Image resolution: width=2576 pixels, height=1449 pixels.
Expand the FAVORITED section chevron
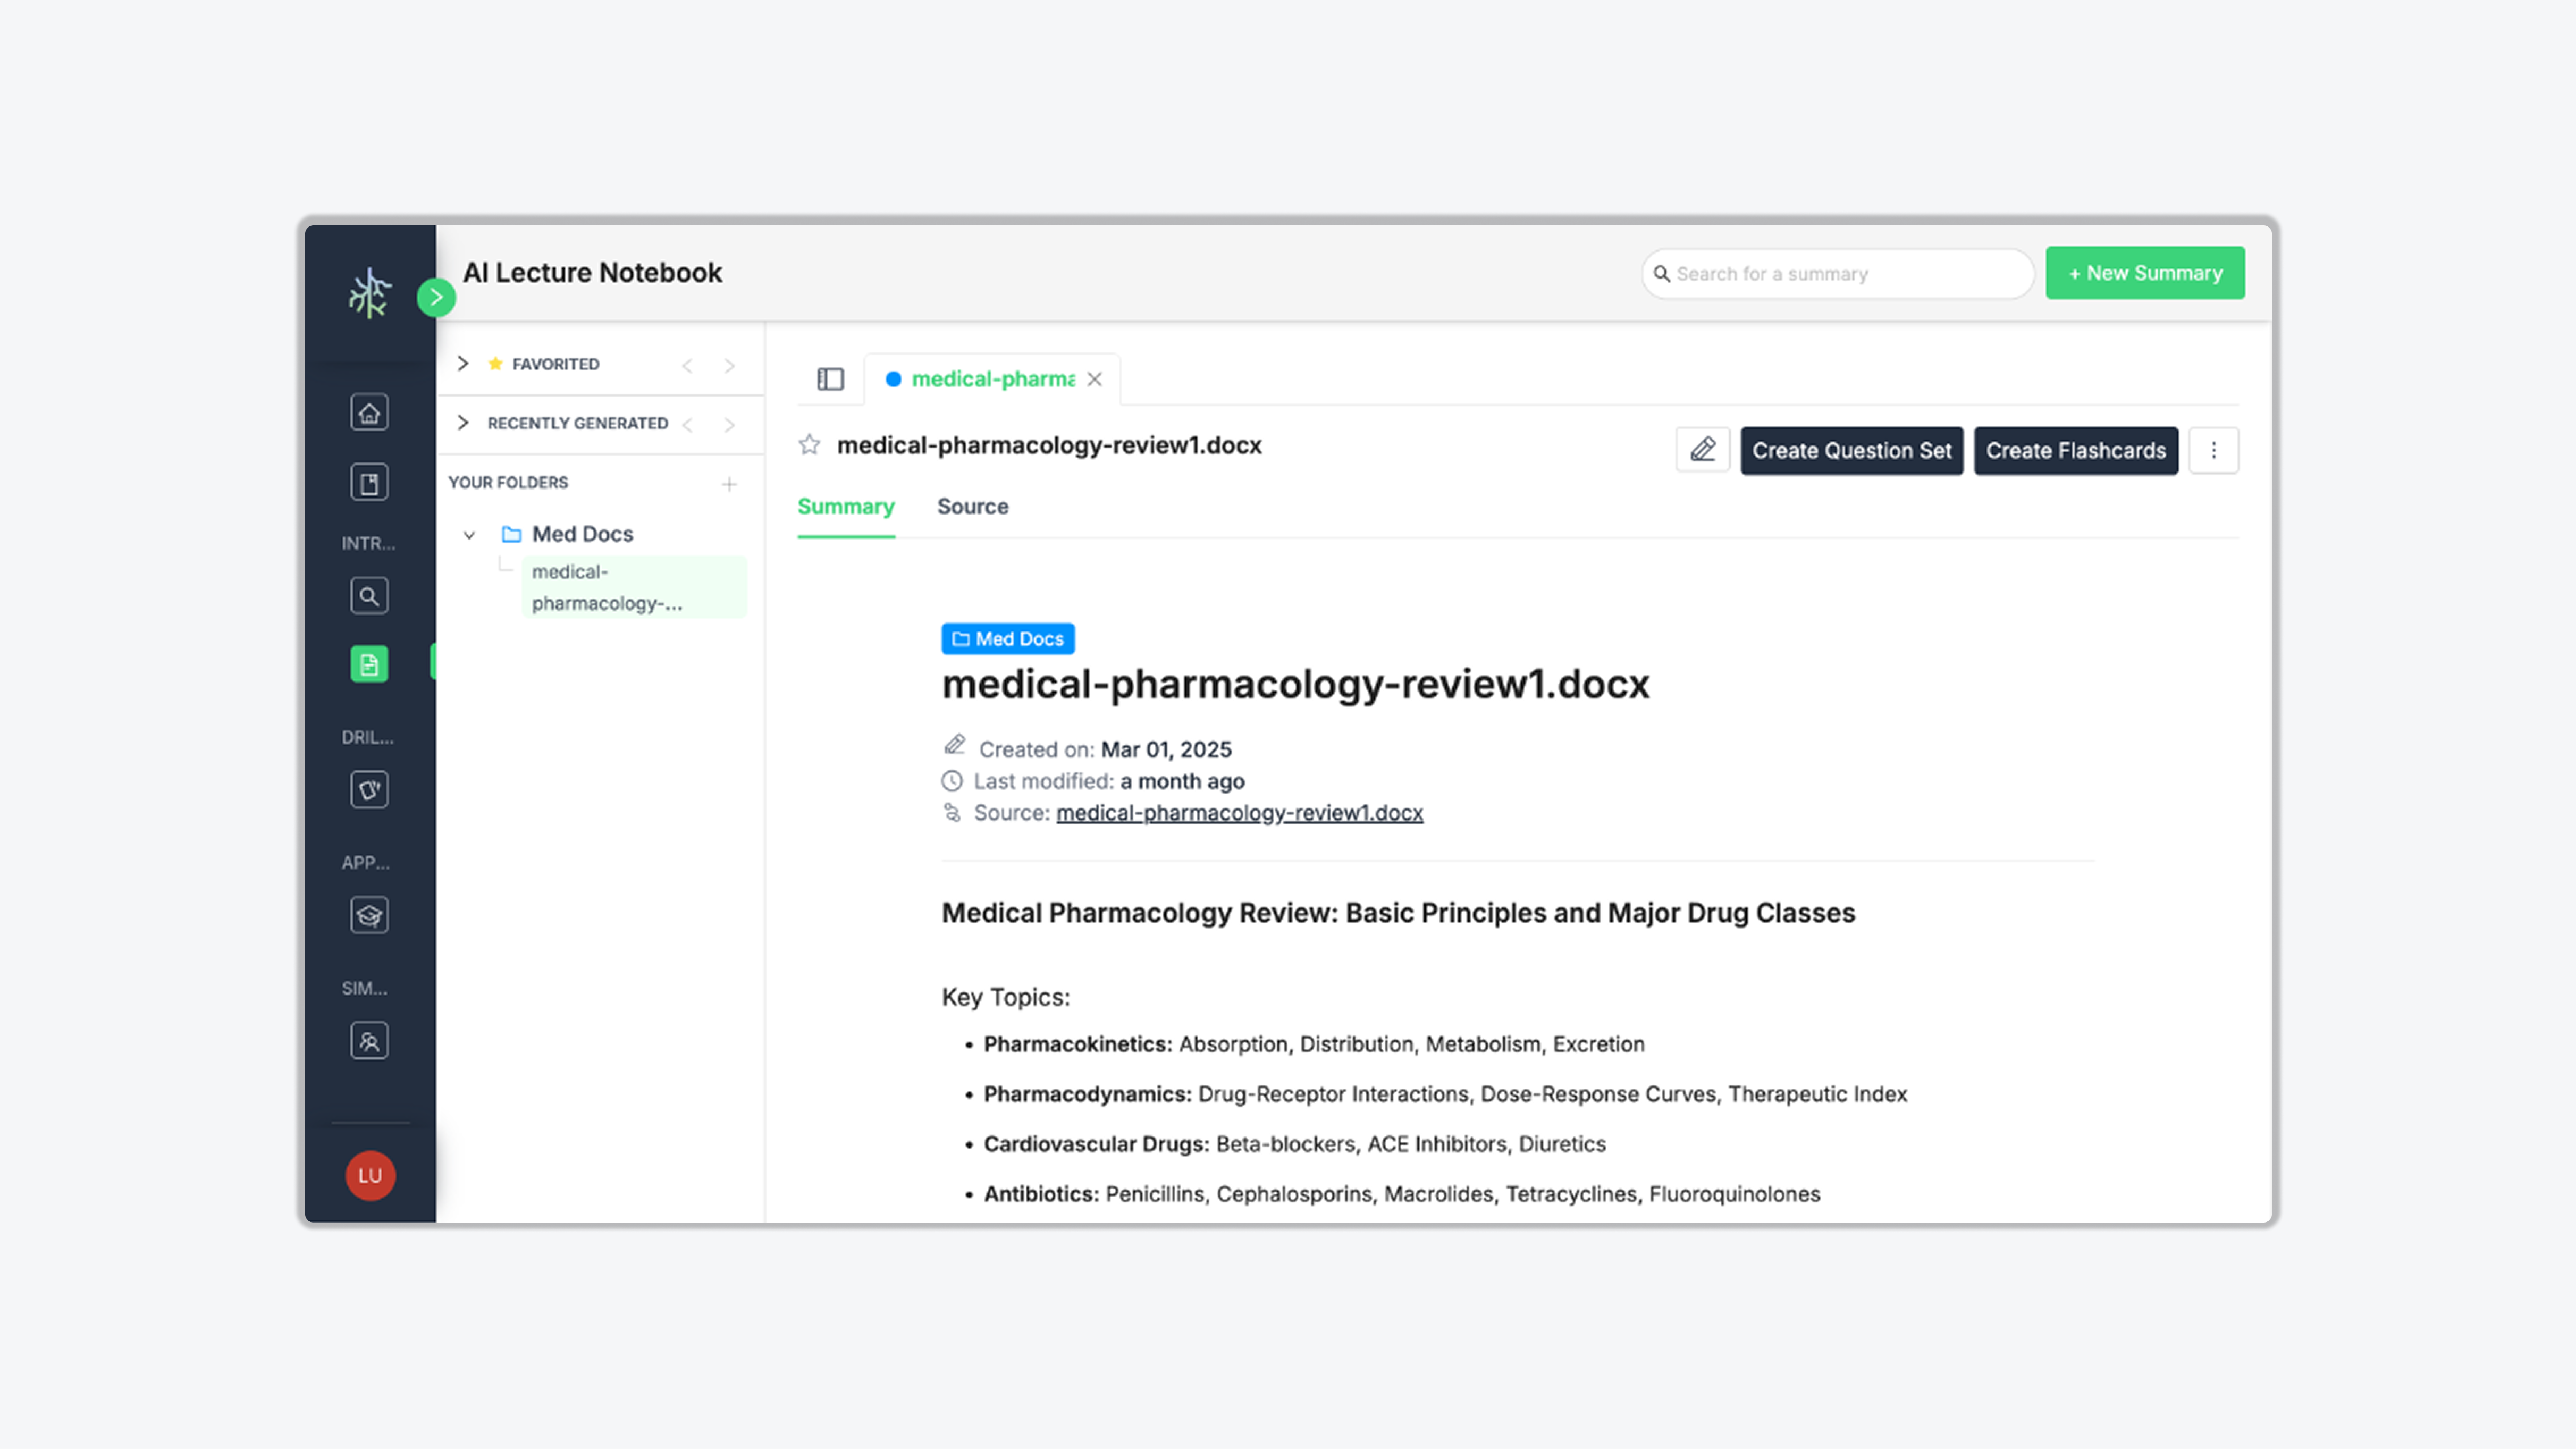pyautogui.click(x=463, y=364)
